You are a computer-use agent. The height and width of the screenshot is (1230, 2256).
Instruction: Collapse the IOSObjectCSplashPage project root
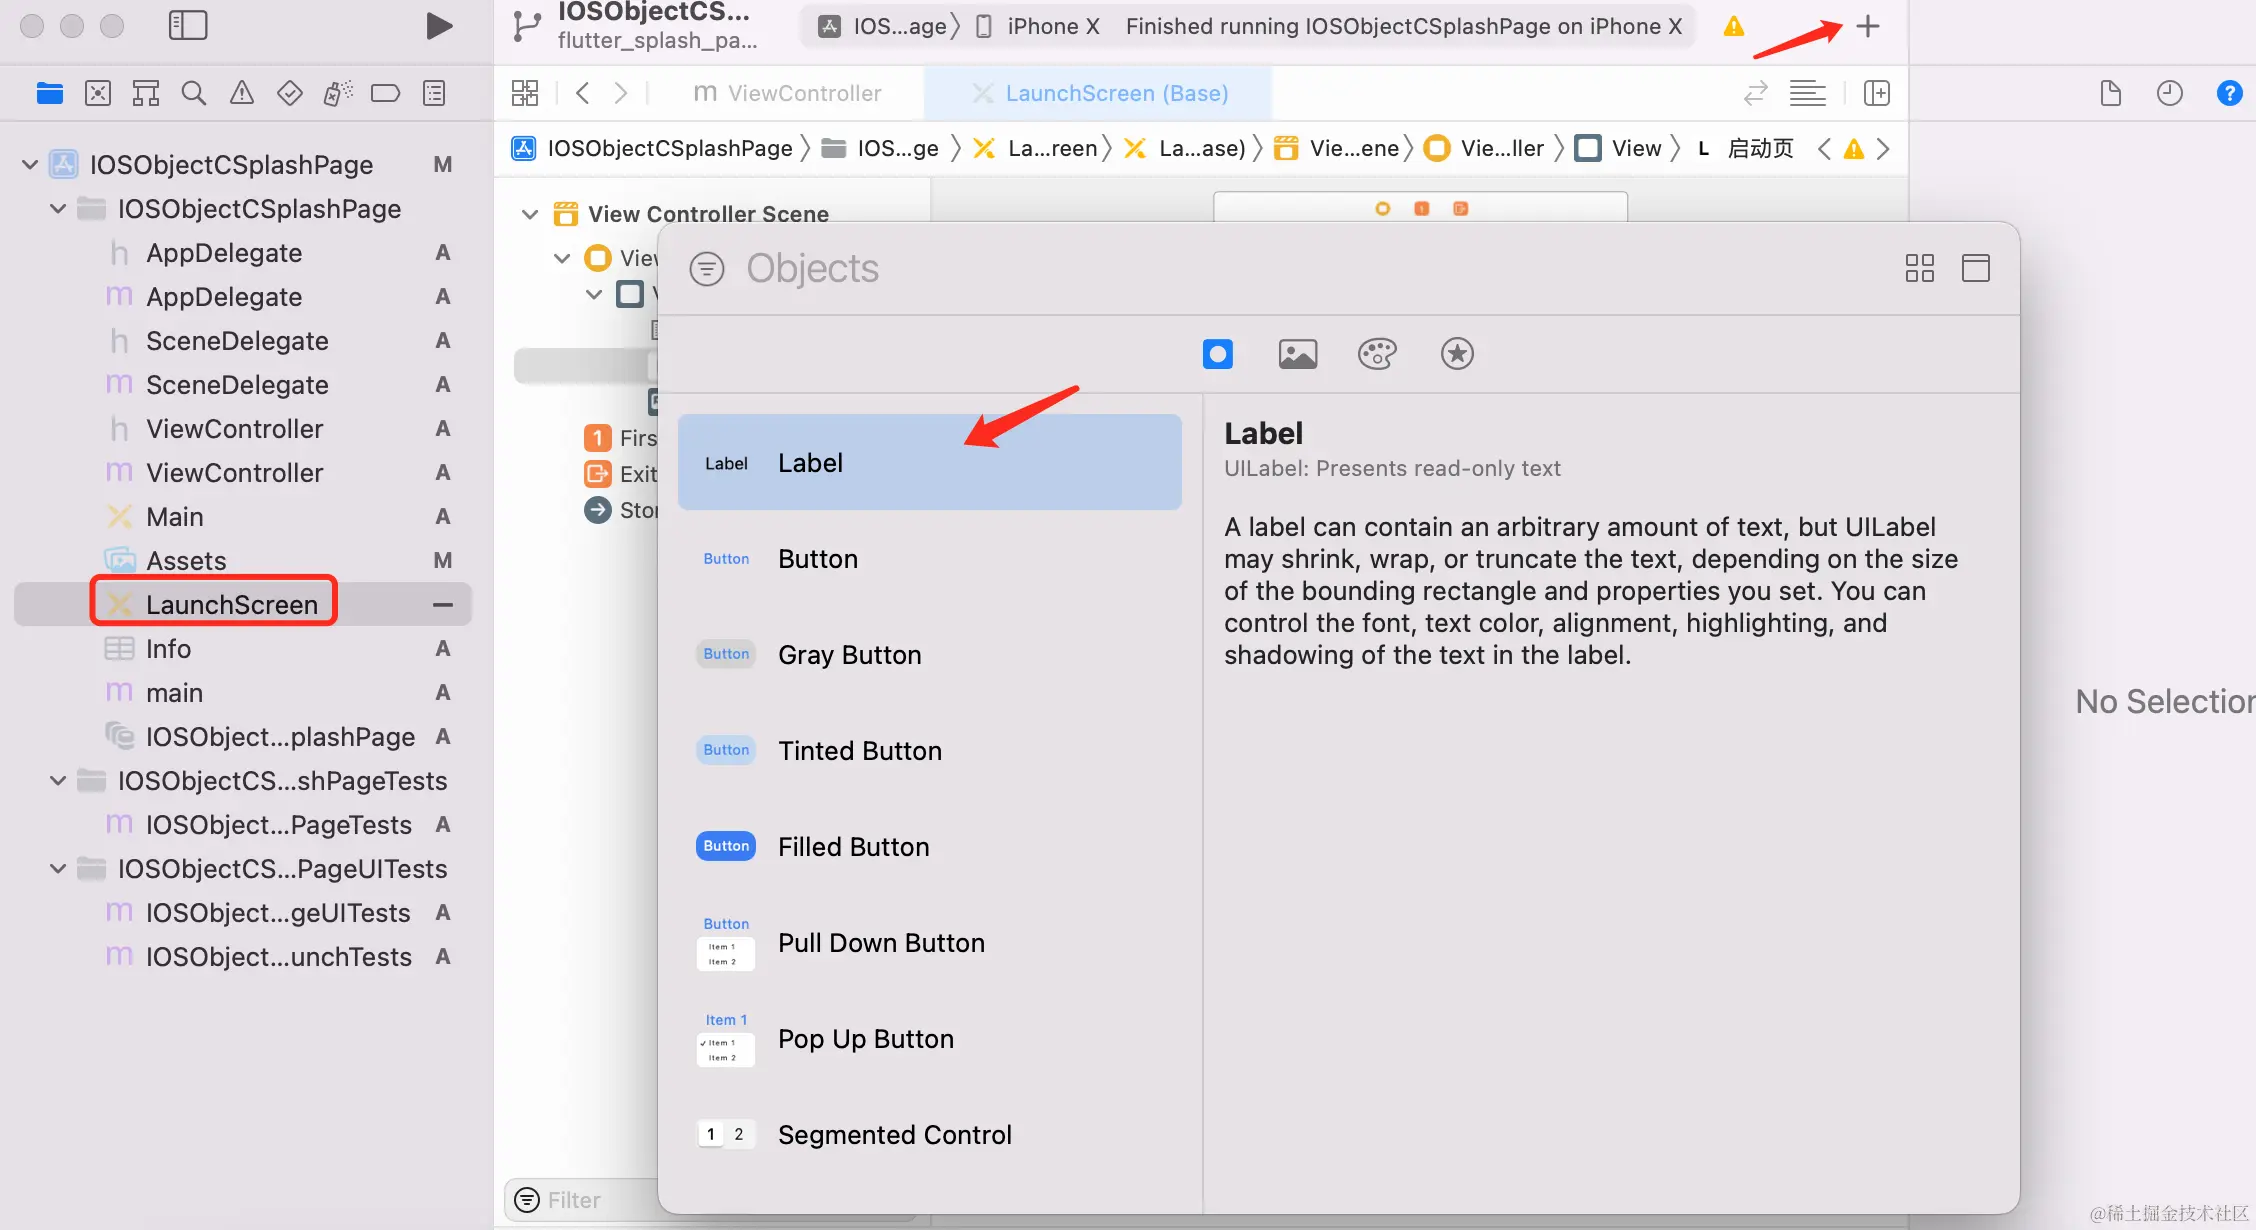pos(30,165)
